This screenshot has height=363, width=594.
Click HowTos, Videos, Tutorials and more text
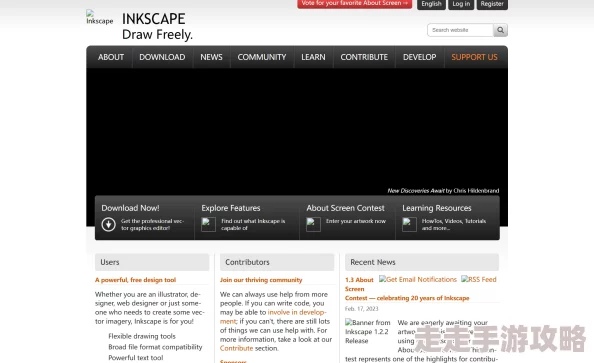pyautogui.click(x=454, y=224)
